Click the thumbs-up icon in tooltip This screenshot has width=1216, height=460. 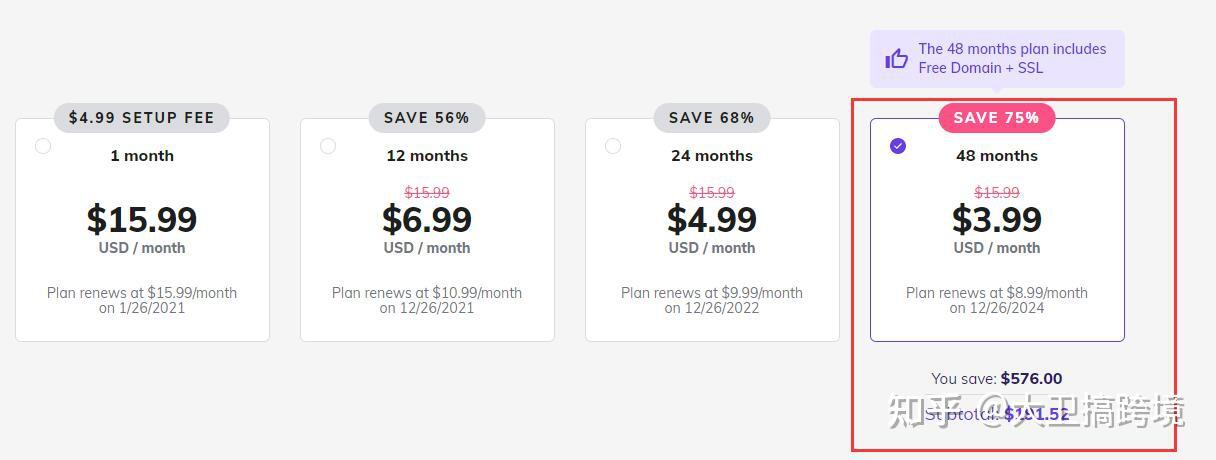[897, 59]
